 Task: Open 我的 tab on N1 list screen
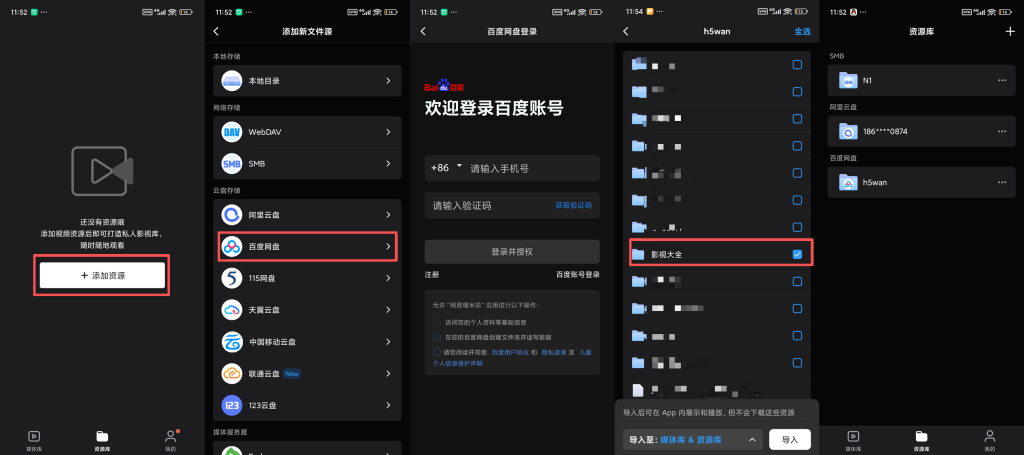coord(989,440)
